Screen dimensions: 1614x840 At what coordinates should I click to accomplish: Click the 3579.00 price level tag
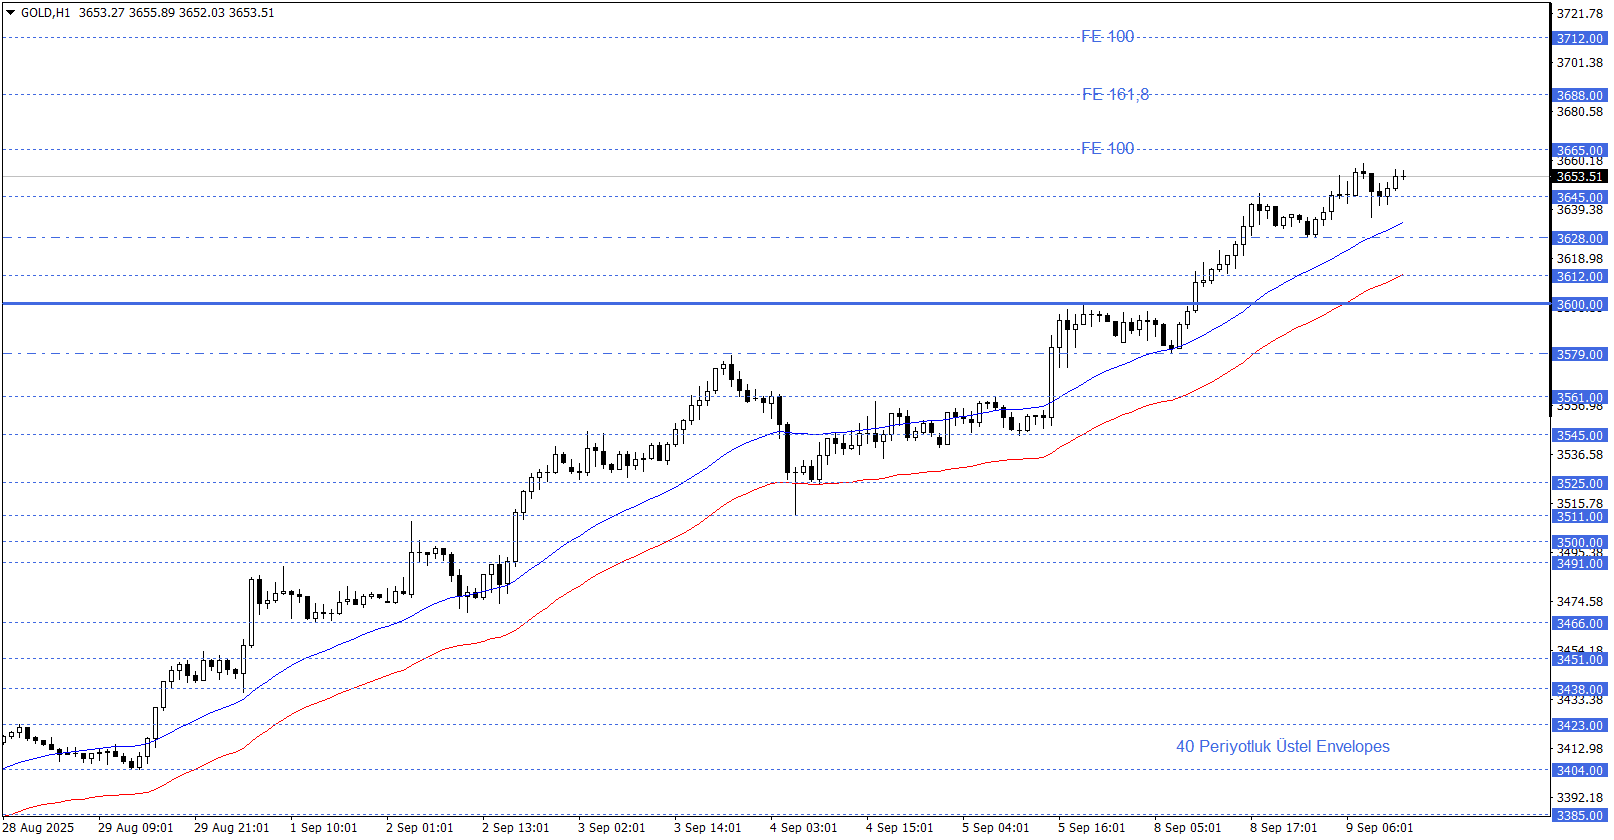pos(1580,354)
